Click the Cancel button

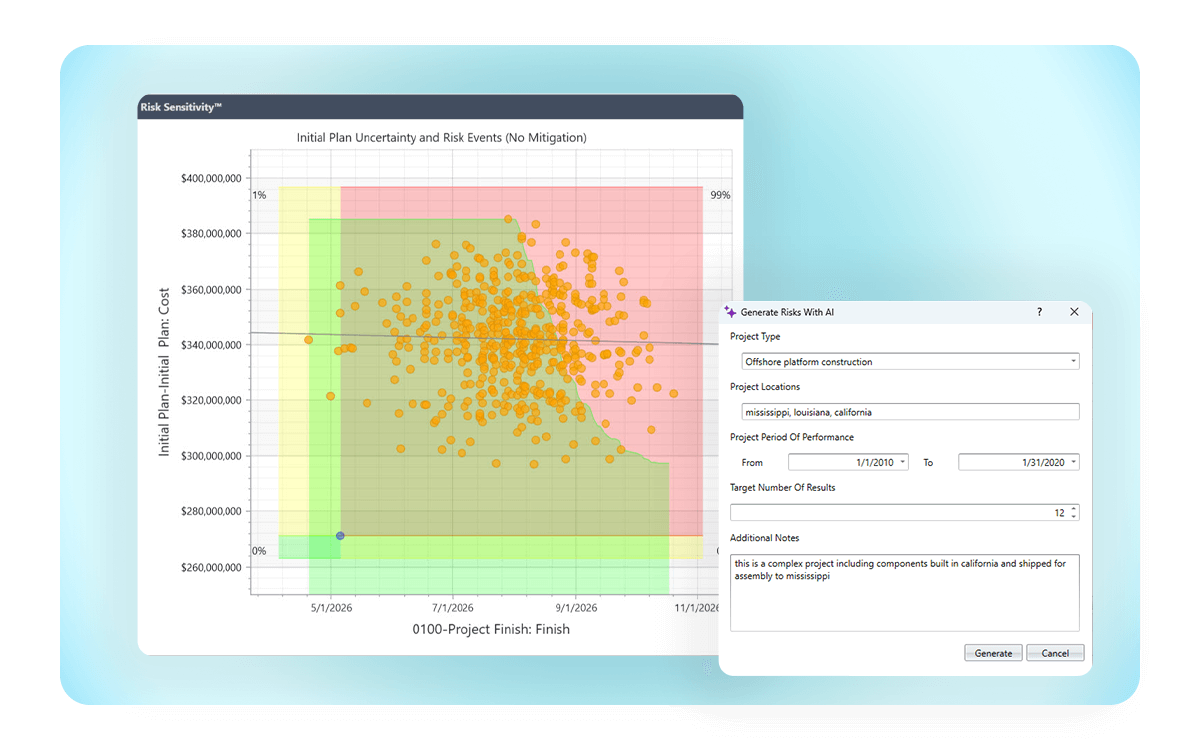coord(1055,652)
